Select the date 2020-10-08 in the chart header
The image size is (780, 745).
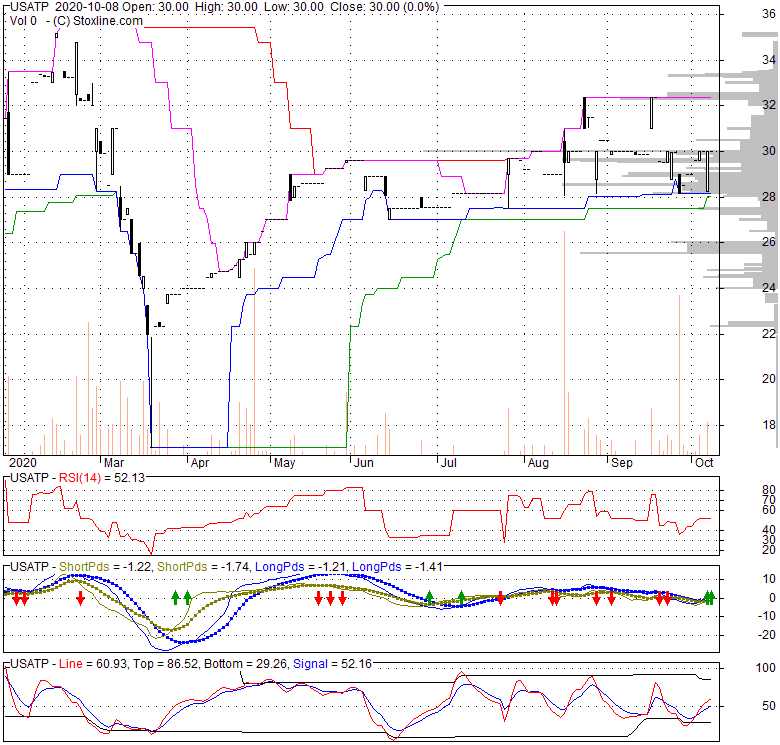[x=87, y=7]
